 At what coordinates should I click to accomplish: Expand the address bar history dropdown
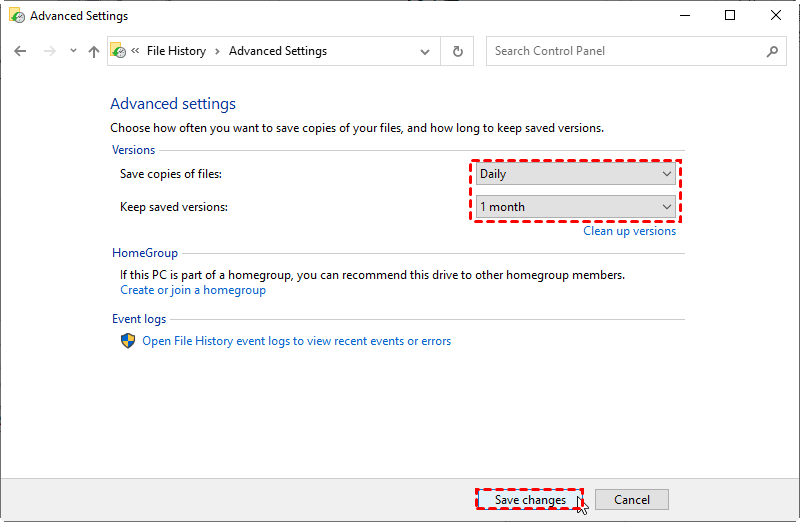pos(425,51)
